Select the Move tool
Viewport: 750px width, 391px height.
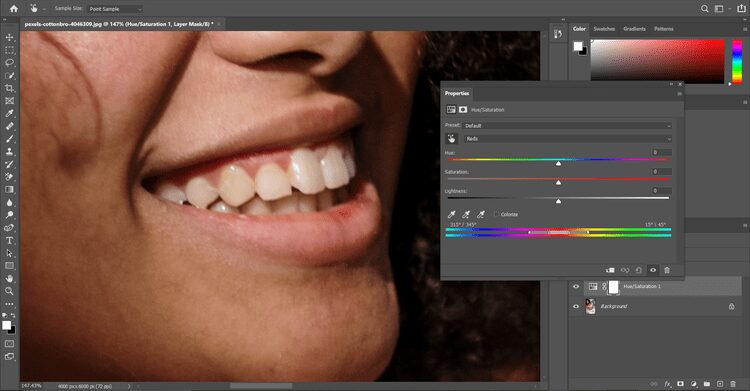[9, 37]
